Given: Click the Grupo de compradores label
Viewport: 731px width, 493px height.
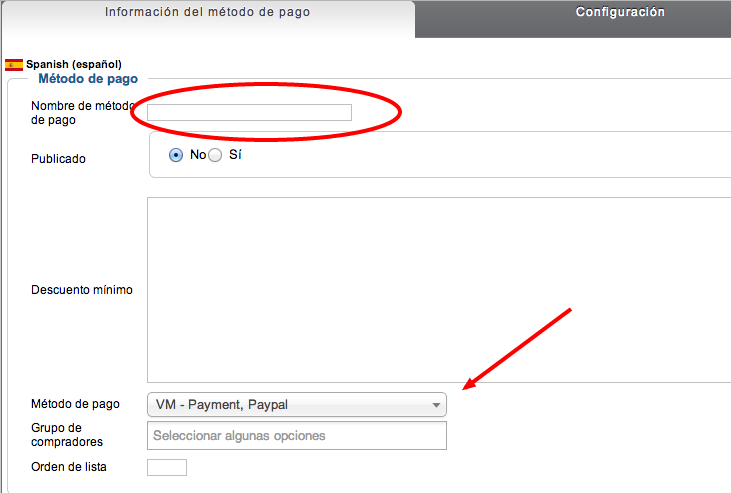Looking at the screenshot, I should 67,435.
